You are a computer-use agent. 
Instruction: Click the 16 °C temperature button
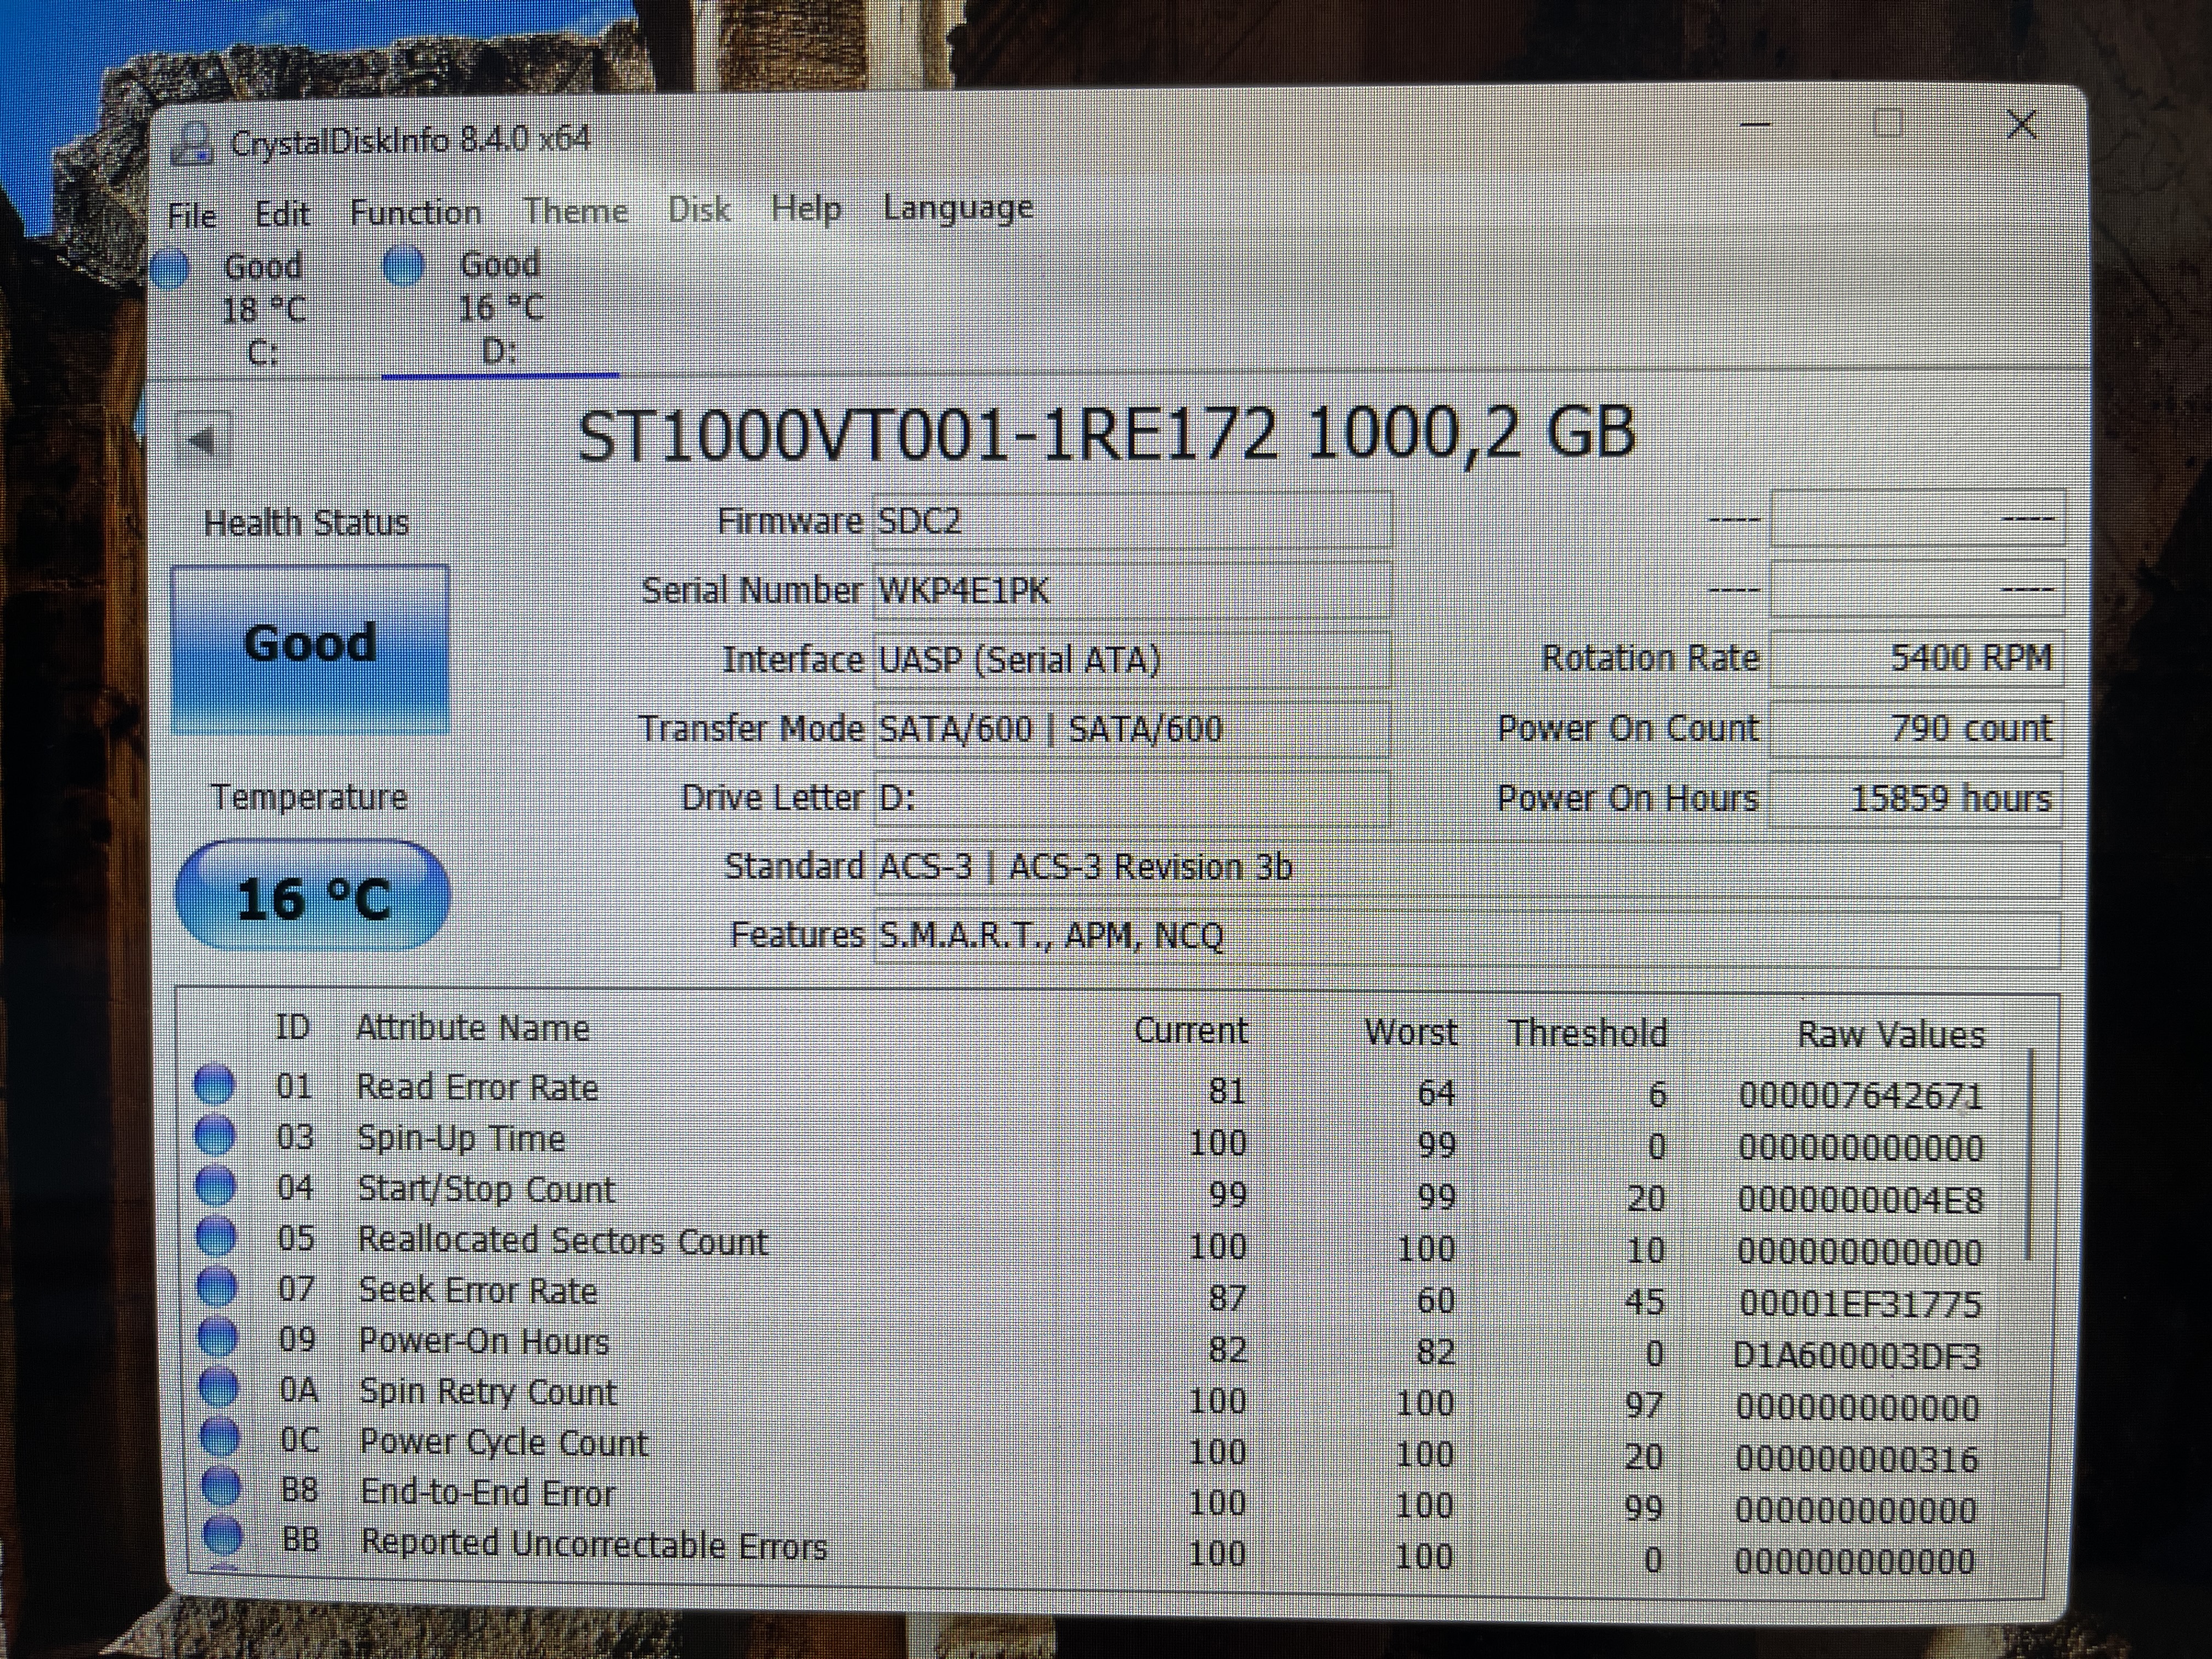[x=312, y=895]
